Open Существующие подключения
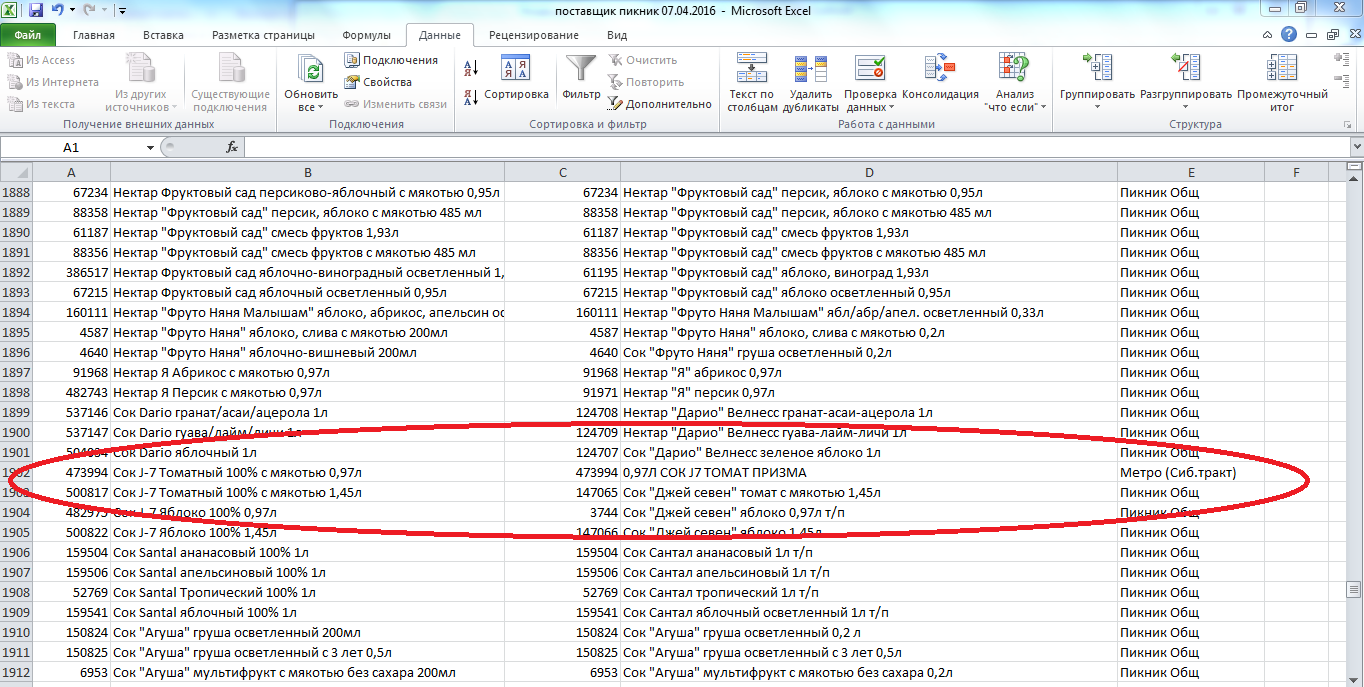Viewport: 1364px width, 687px height. point(231,84)
